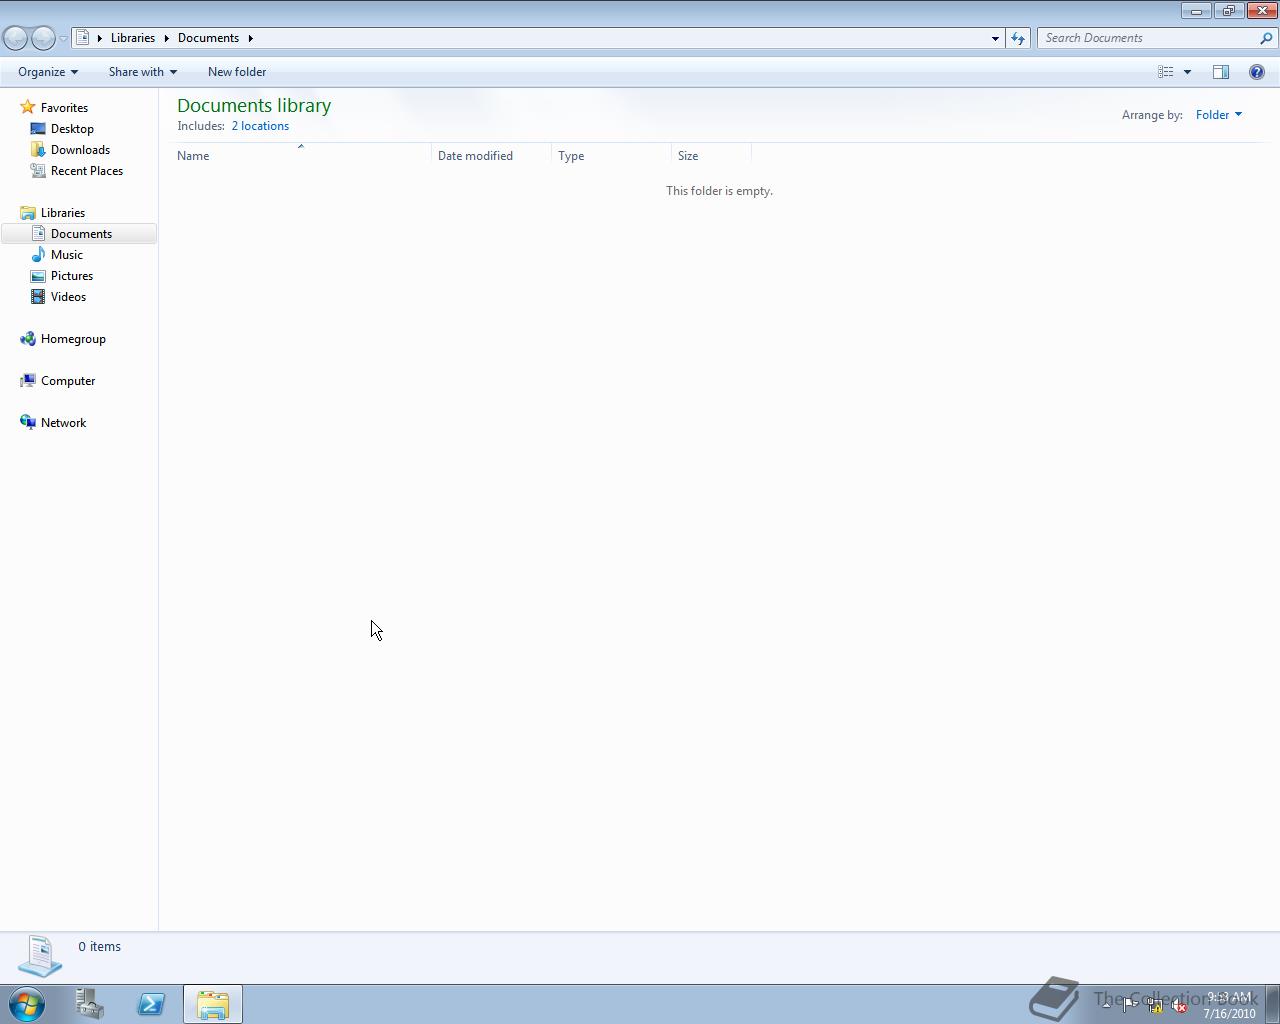Refresh the Documents folder view

(x=1018, y=38)
